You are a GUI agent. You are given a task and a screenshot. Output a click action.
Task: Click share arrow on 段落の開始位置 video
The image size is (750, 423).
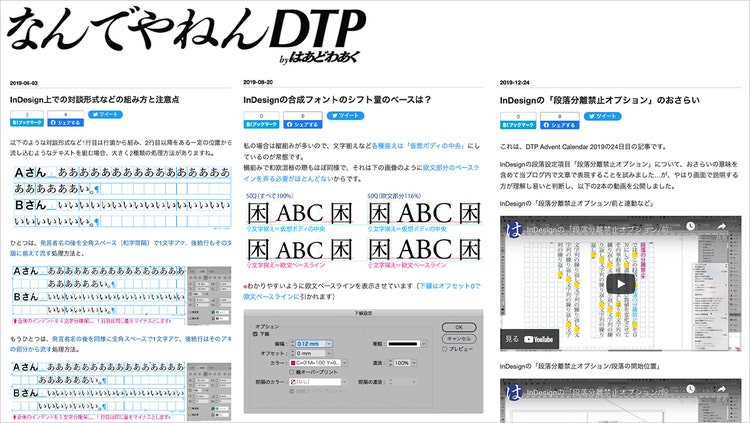(721, 390)
